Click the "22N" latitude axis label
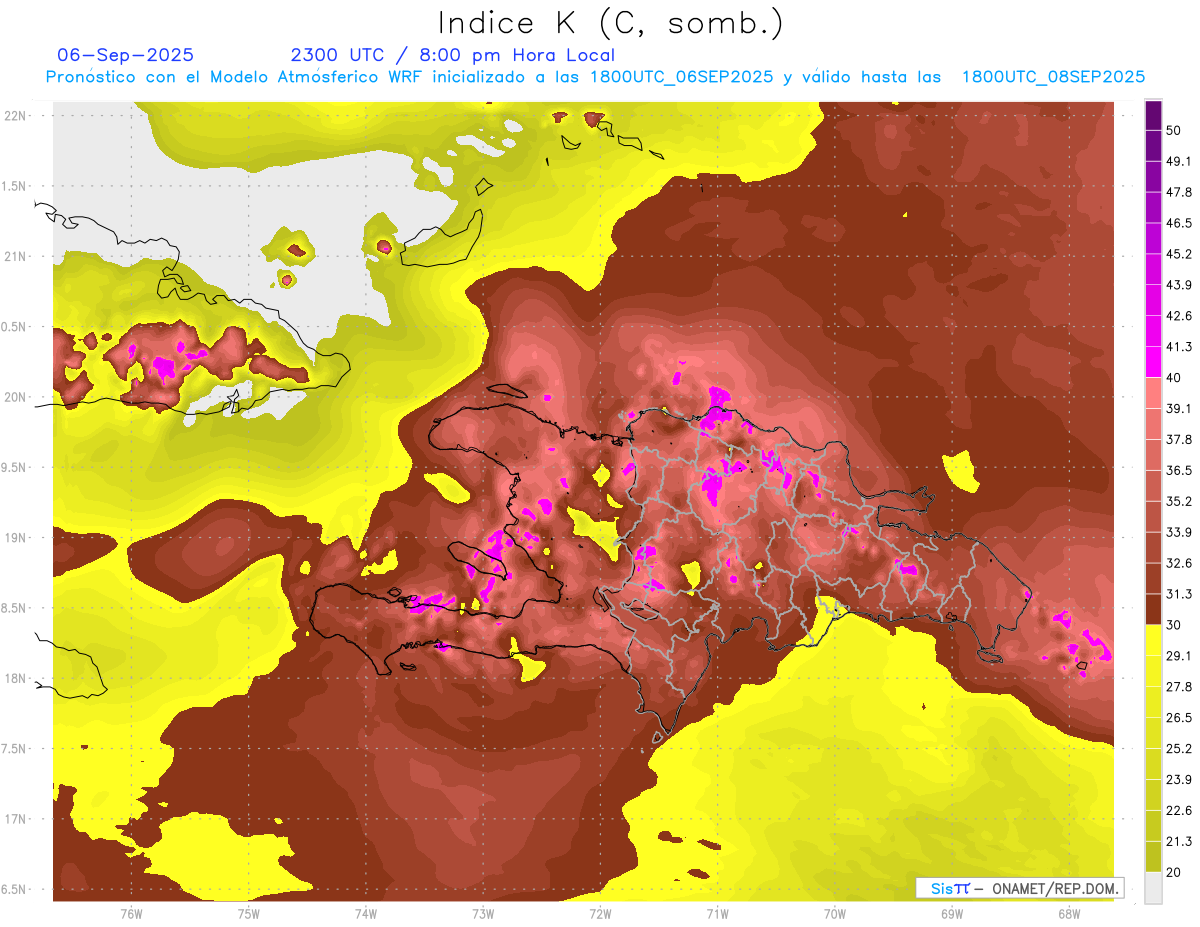 click(15, 116)
